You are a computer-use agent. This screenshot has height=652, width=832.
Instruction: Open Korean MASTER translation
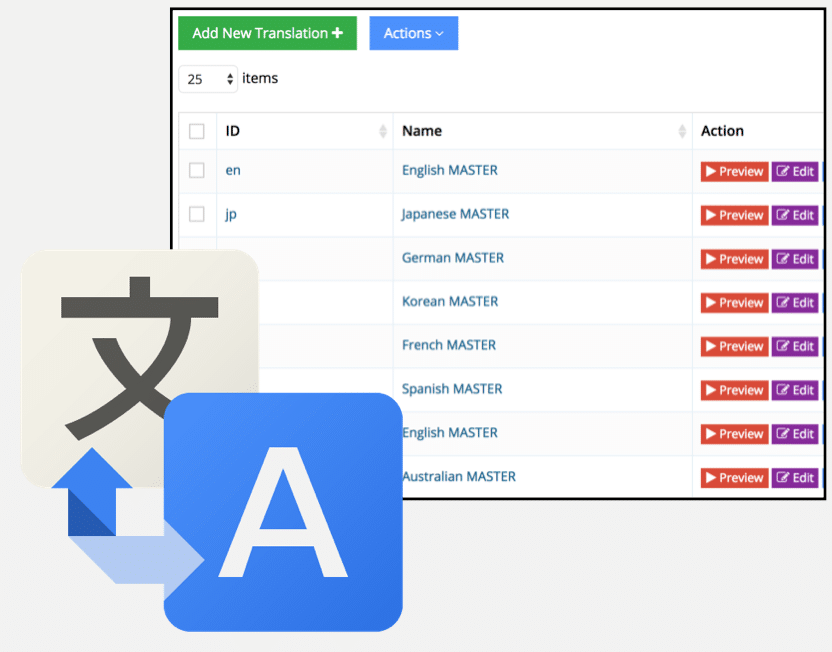(450, 301)
